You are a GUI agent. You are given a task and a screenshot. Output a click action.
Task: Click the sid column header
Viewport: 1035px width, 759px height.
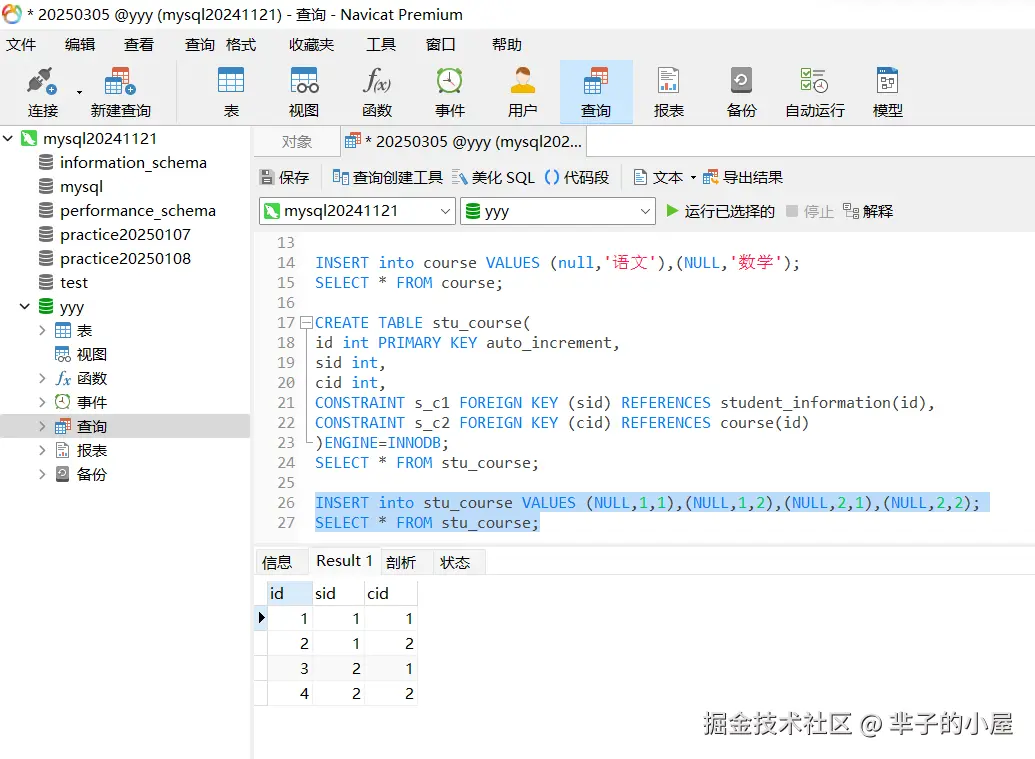339,593
